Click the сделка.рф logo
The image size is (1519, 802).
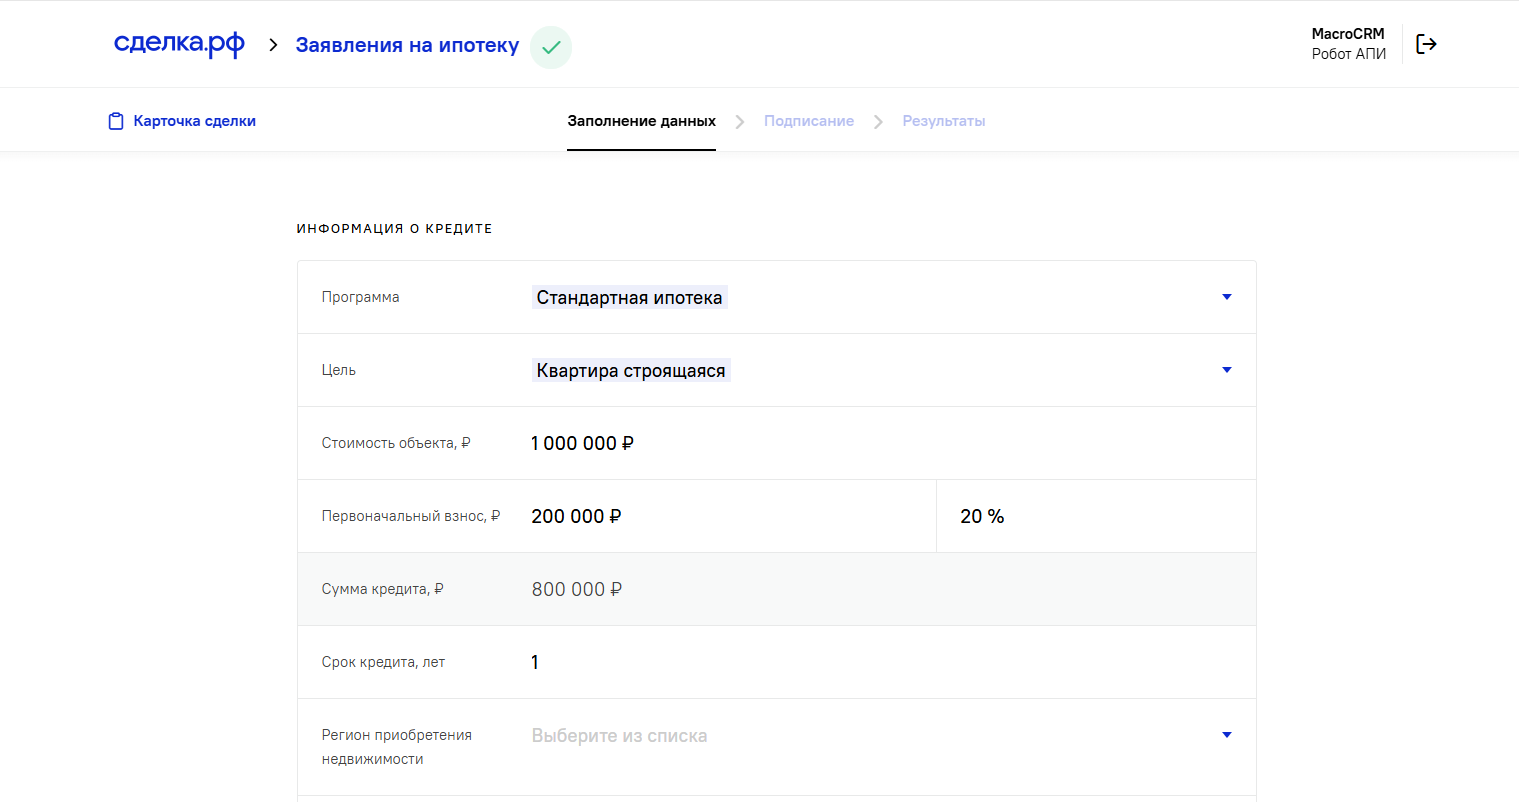point(179,44)
